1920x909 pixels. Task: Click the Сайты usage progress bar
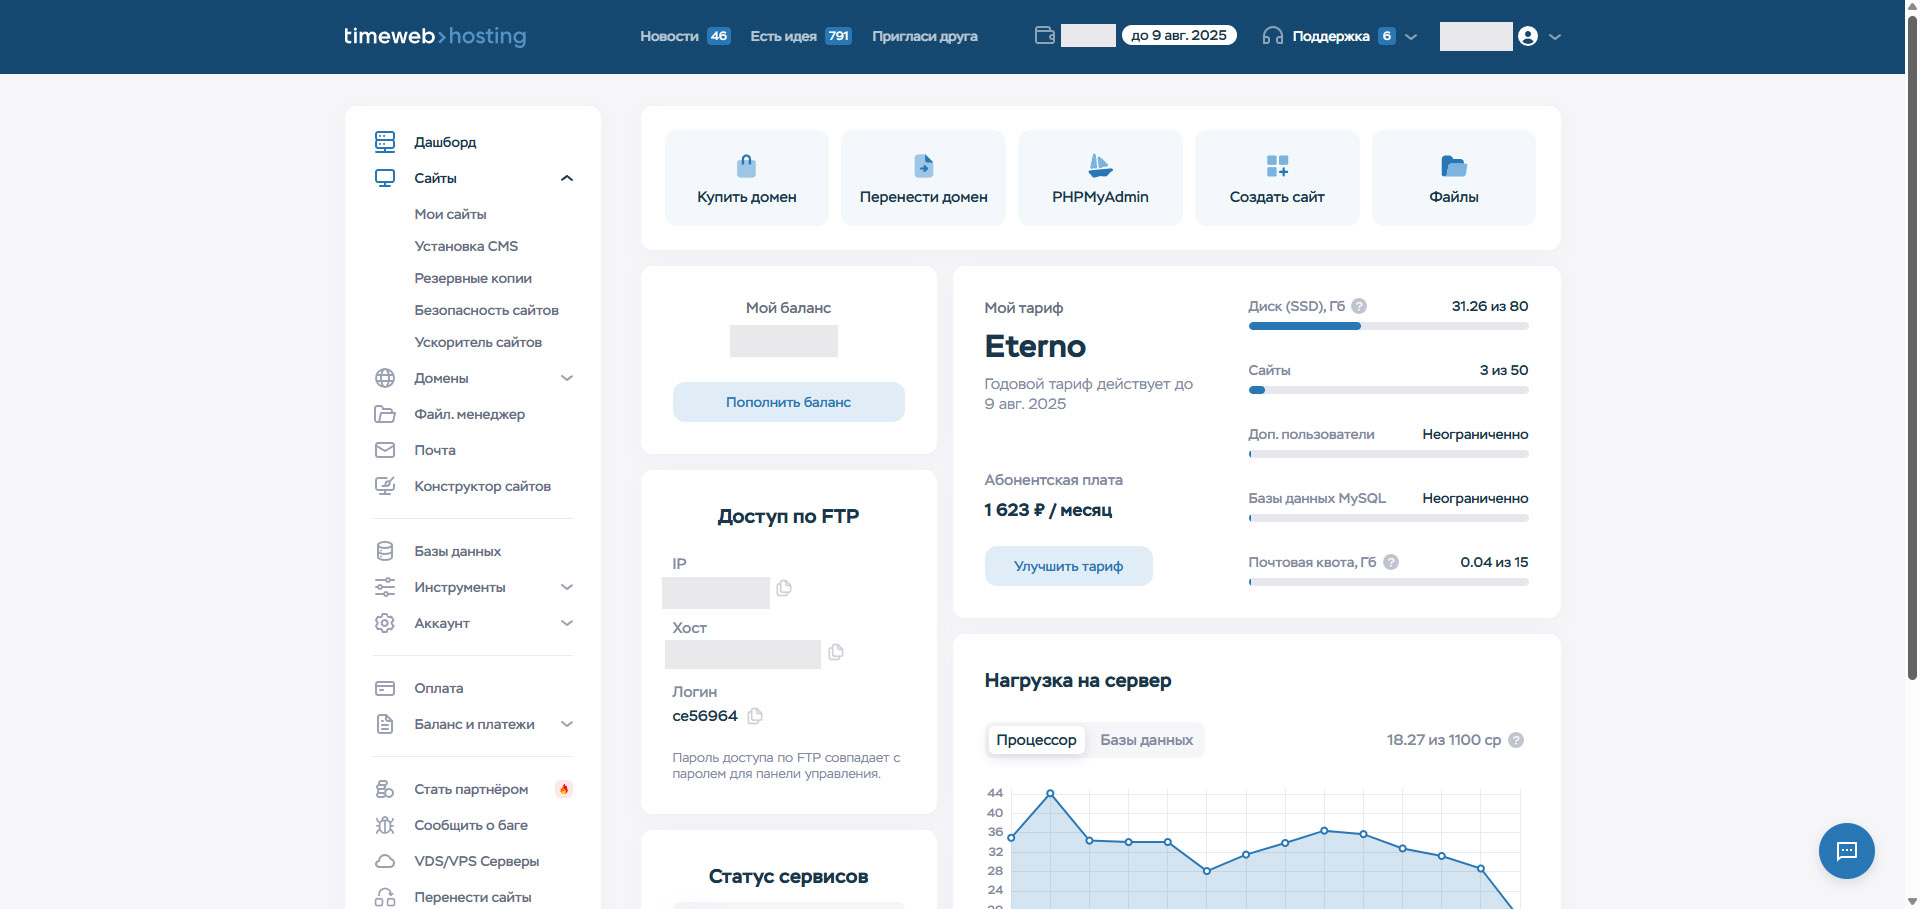pyautogui.click(x=1388, y=390)
